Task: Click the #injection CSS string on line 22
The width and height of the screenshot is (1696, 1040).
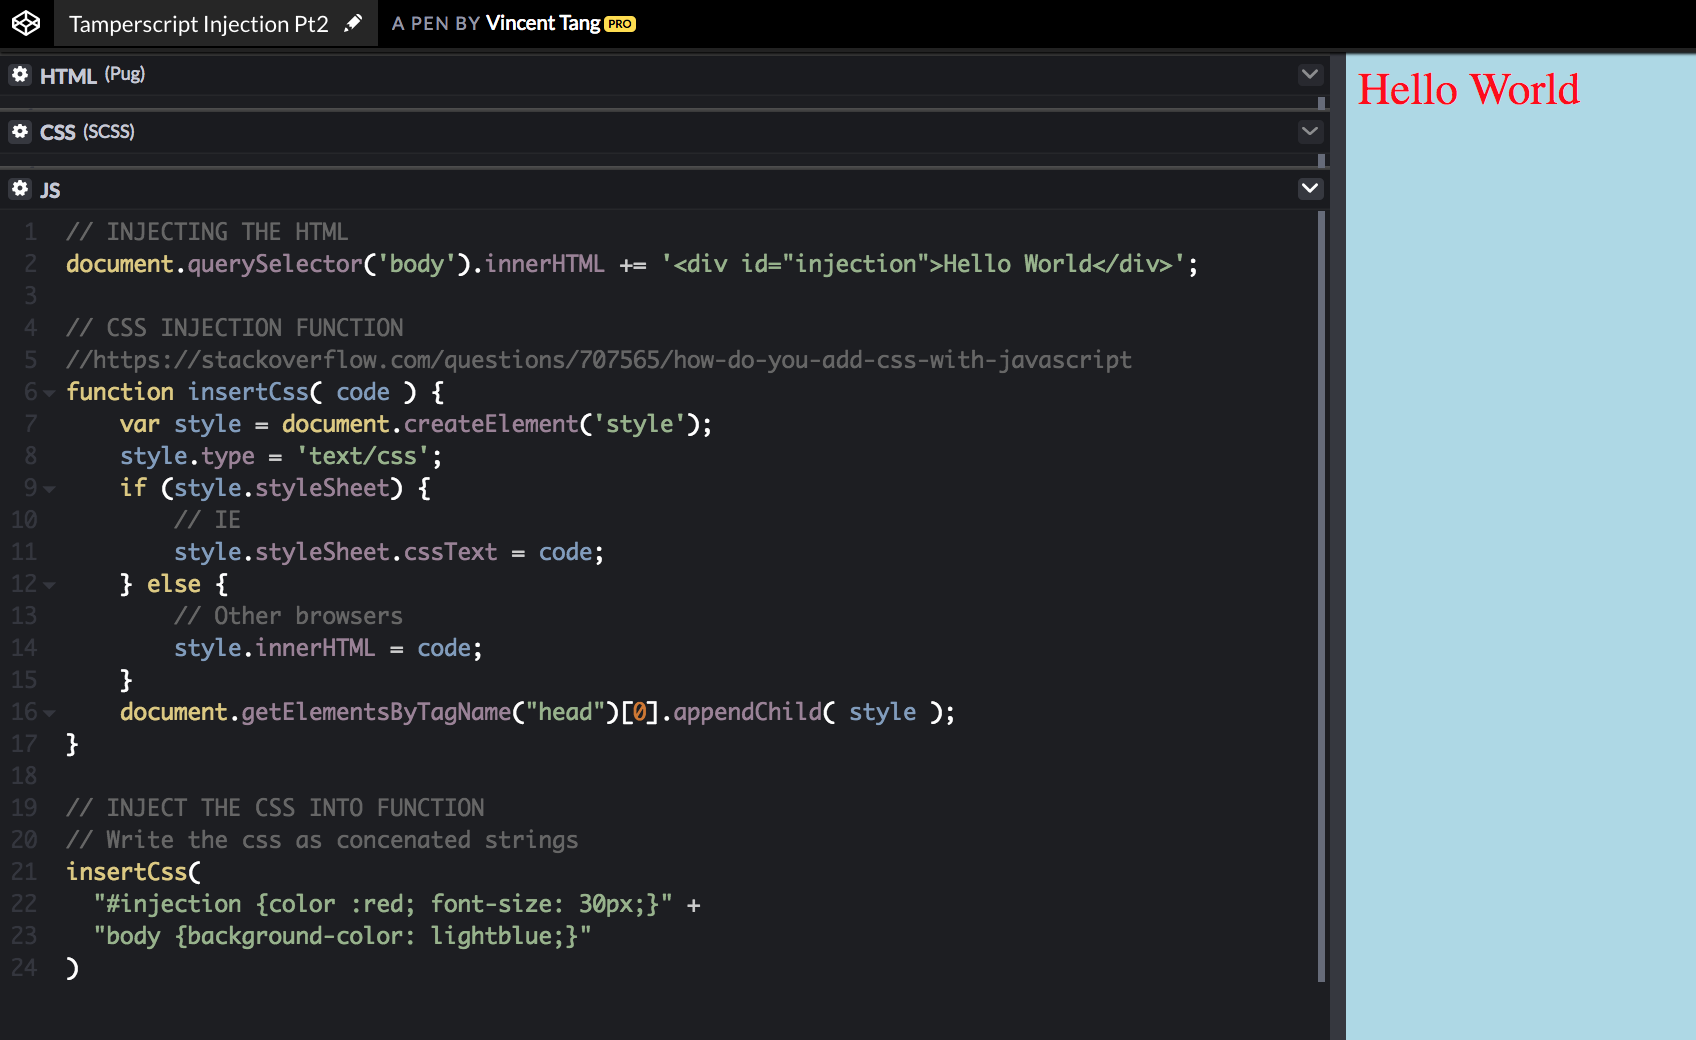Action: coord(383,904)
